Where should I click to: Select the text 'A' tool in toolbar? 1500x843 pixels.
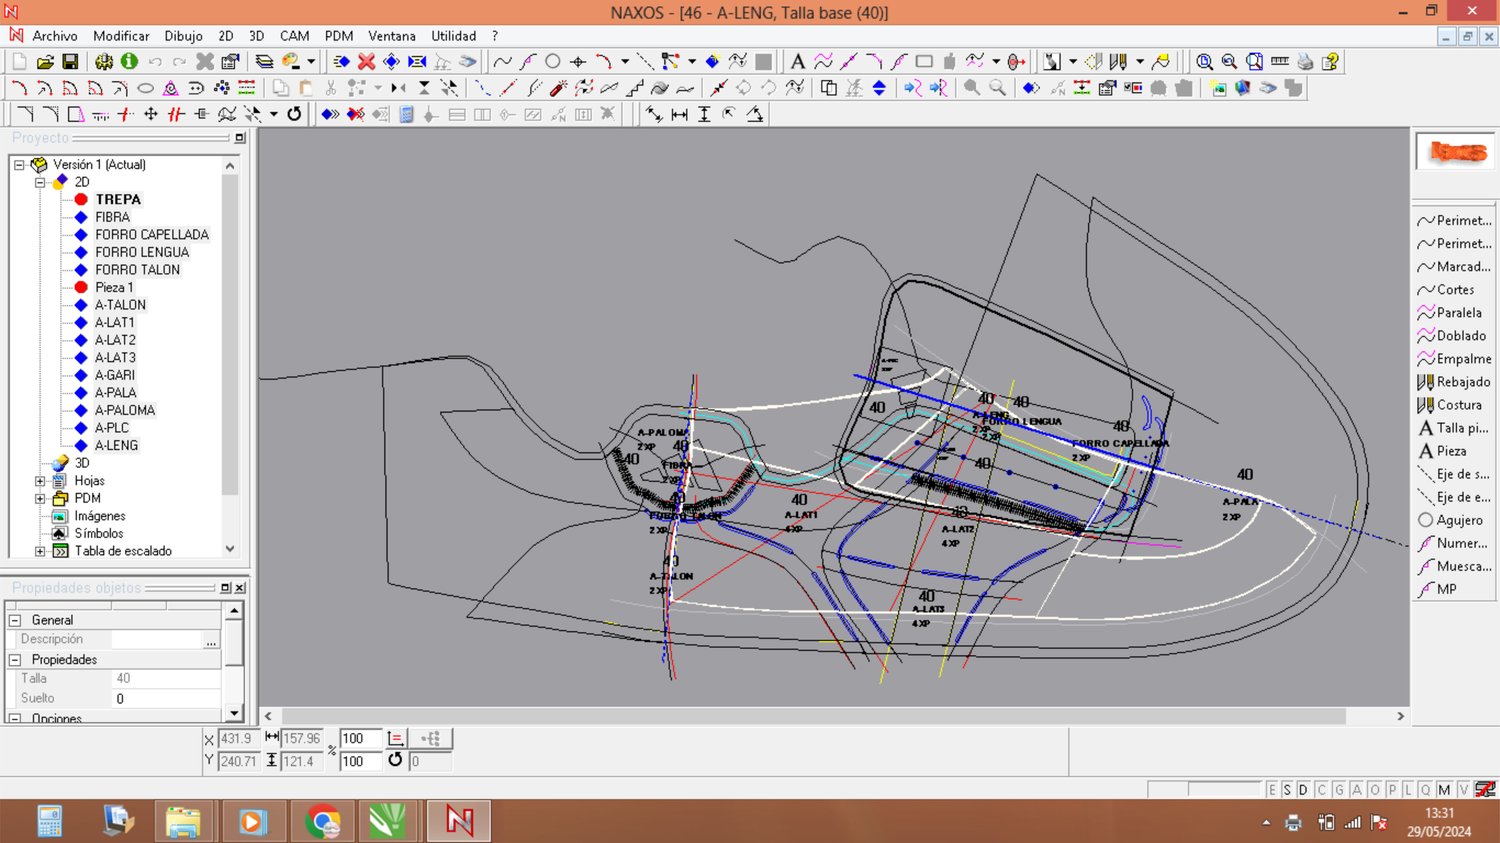(x=797, y=62)
